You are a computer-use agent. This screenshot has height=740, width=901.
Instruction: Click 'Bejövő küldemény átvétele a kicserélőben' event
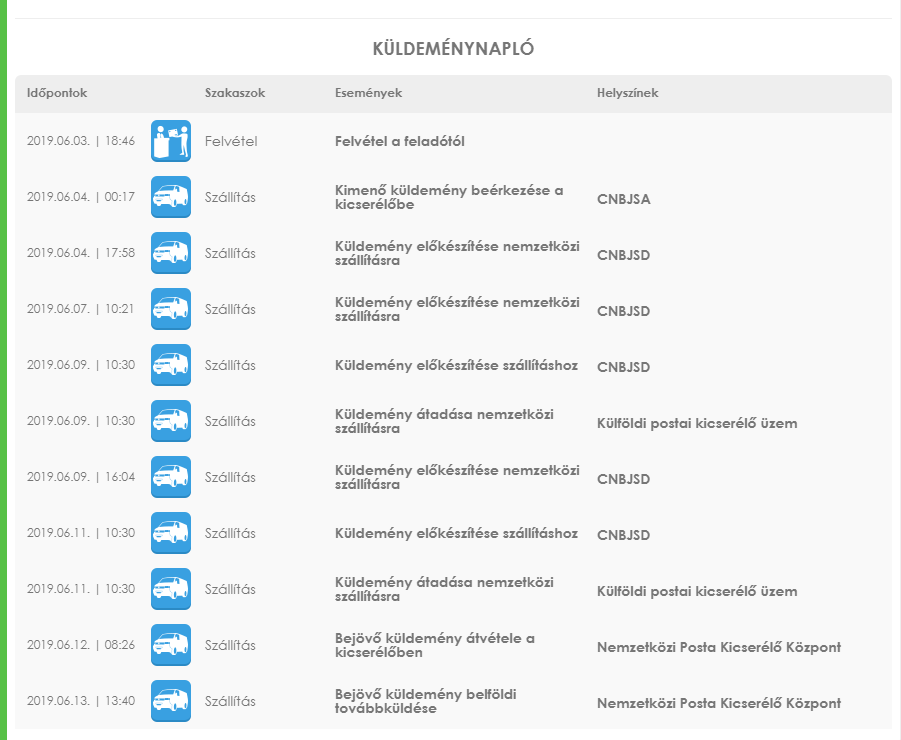pos(434,645)
